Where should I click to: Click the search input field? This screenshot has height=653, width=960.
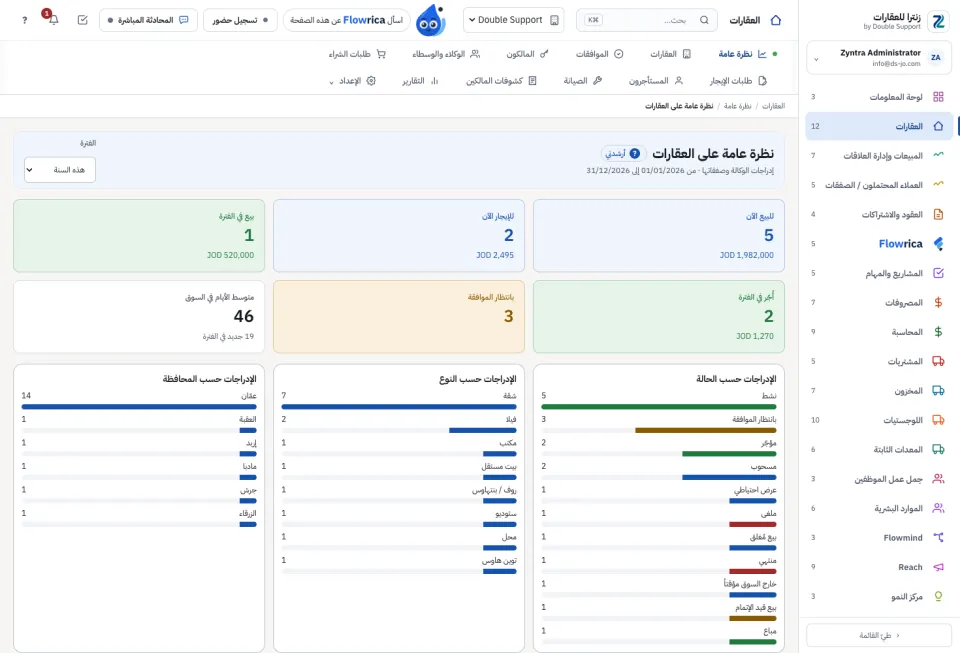tap(647, 20)
